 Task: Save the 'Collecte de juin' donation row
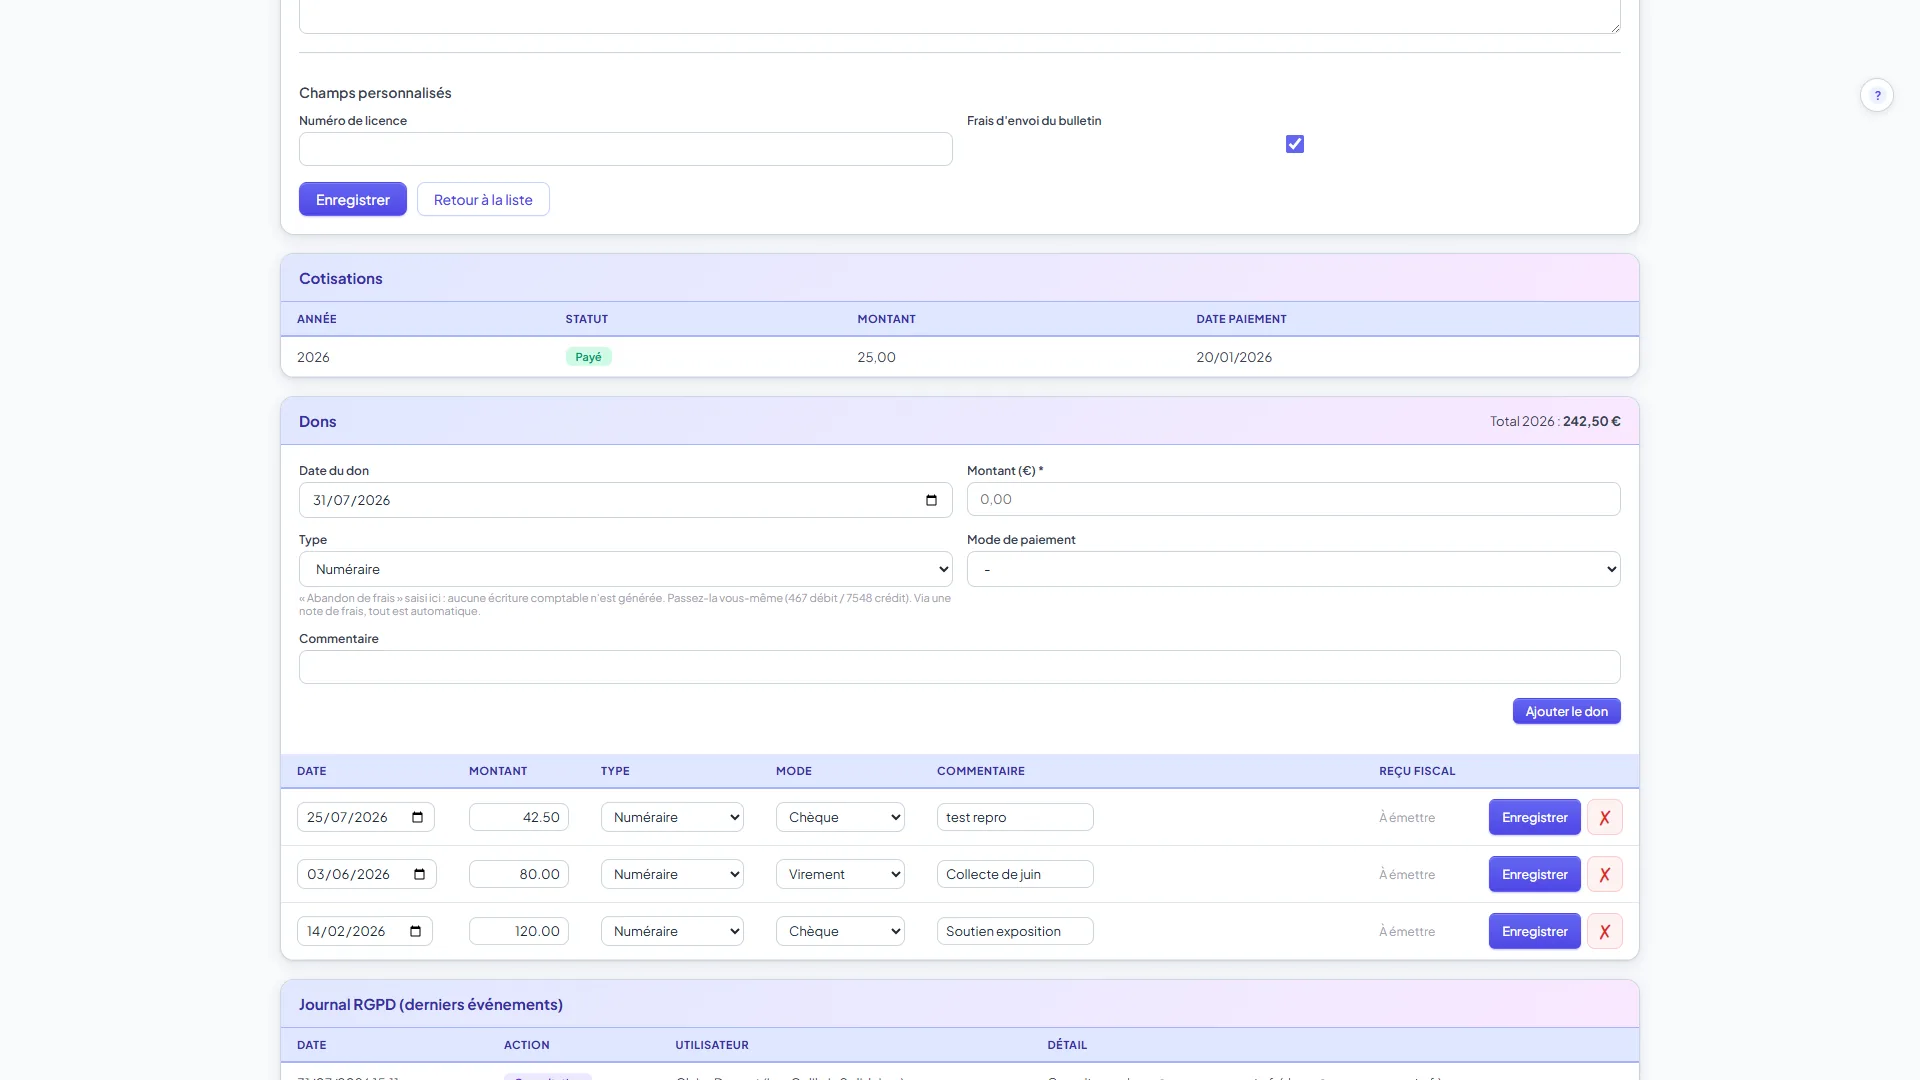tap(1534, 874)
